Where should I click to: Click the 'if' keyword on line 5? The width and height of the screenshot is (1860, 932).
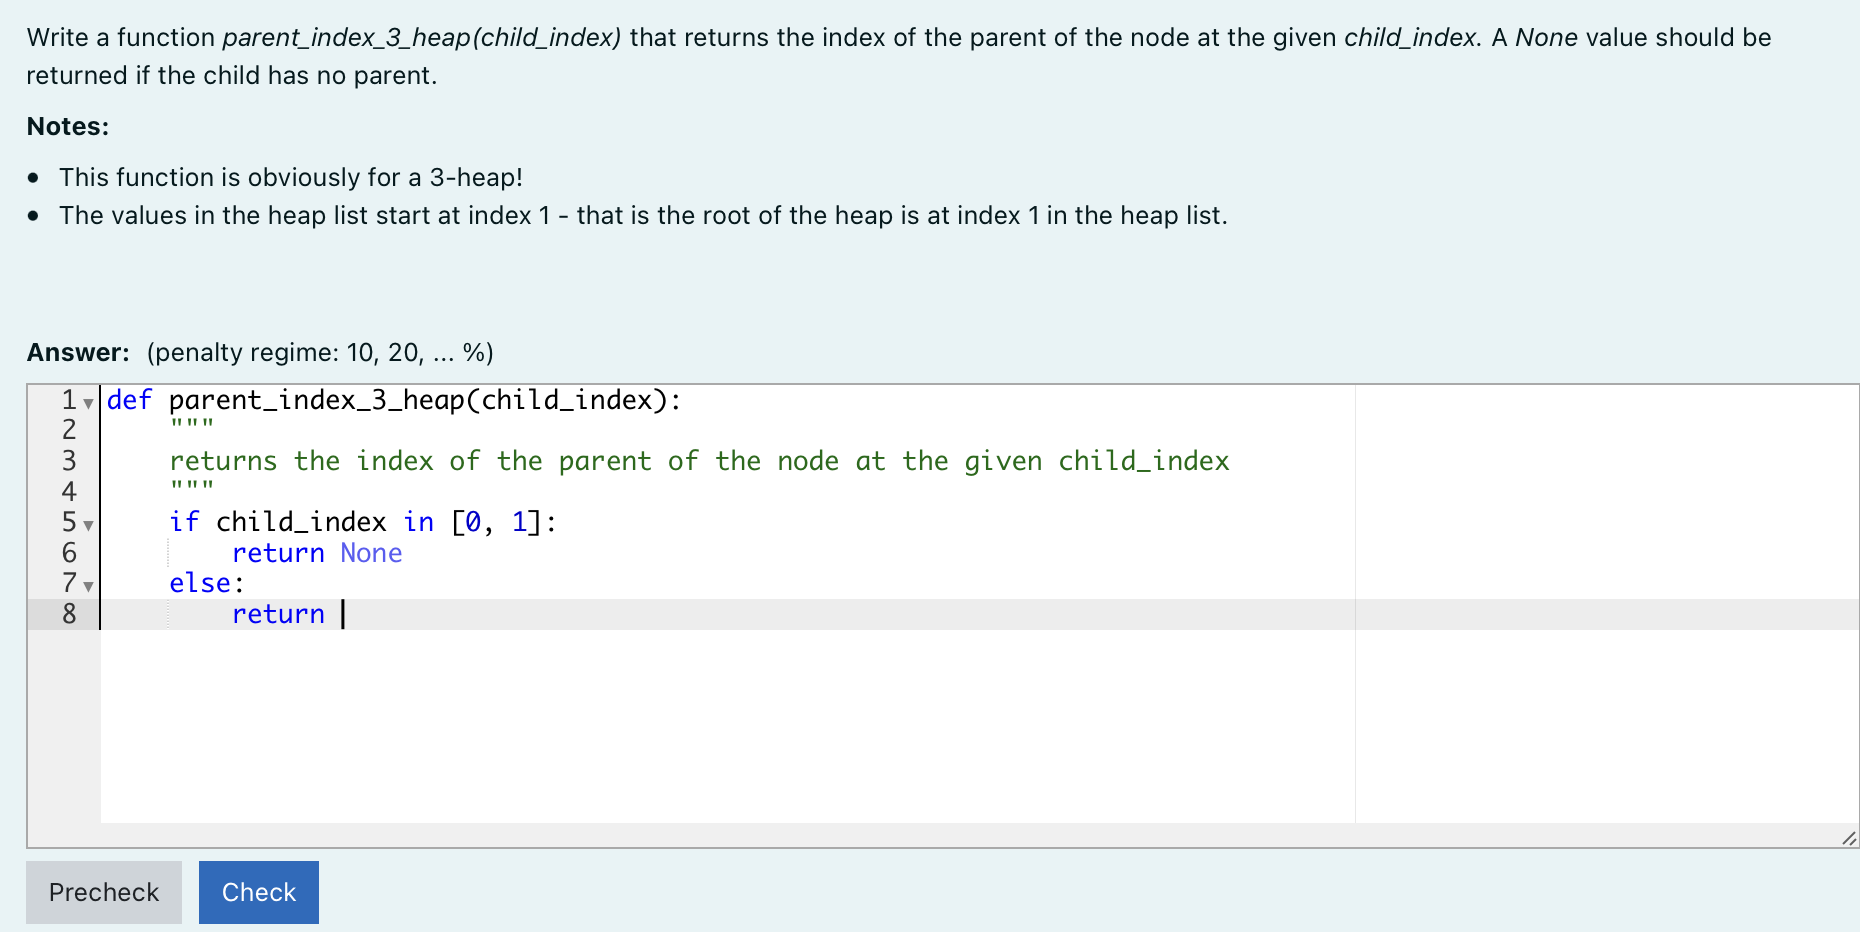(184, 521)
